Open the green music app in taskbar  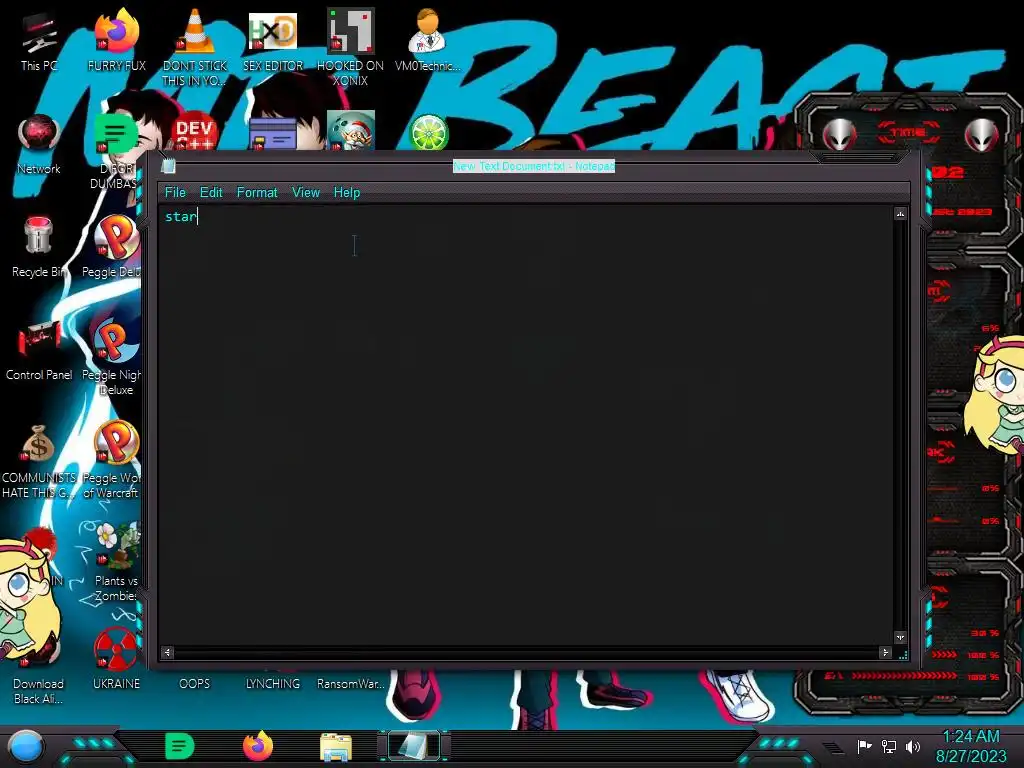(x=180, y=746)
